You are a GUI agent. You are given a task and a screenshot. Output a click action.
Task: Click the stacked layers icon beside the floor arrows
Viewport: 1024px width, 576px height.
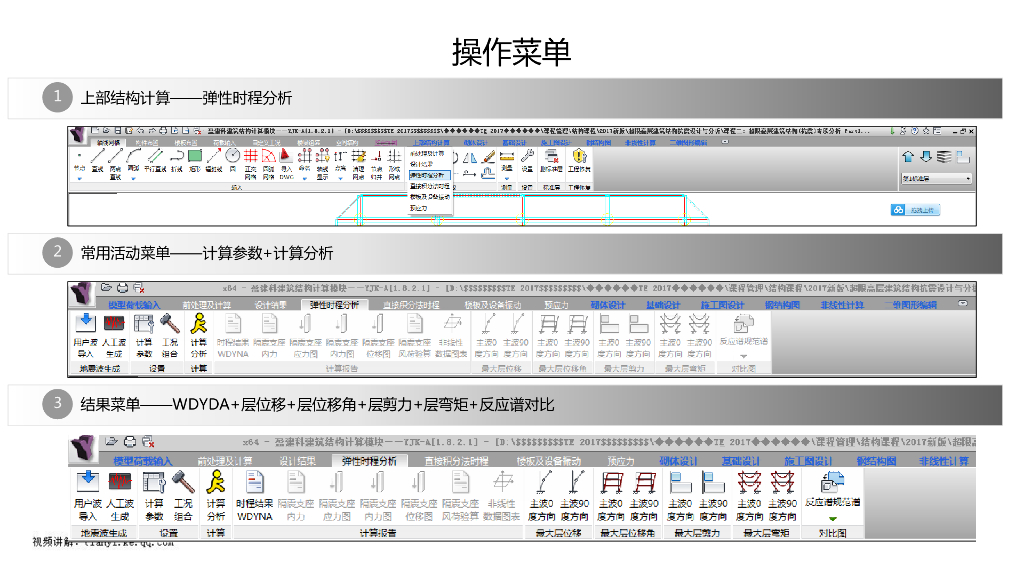click(x=944, y=157)
